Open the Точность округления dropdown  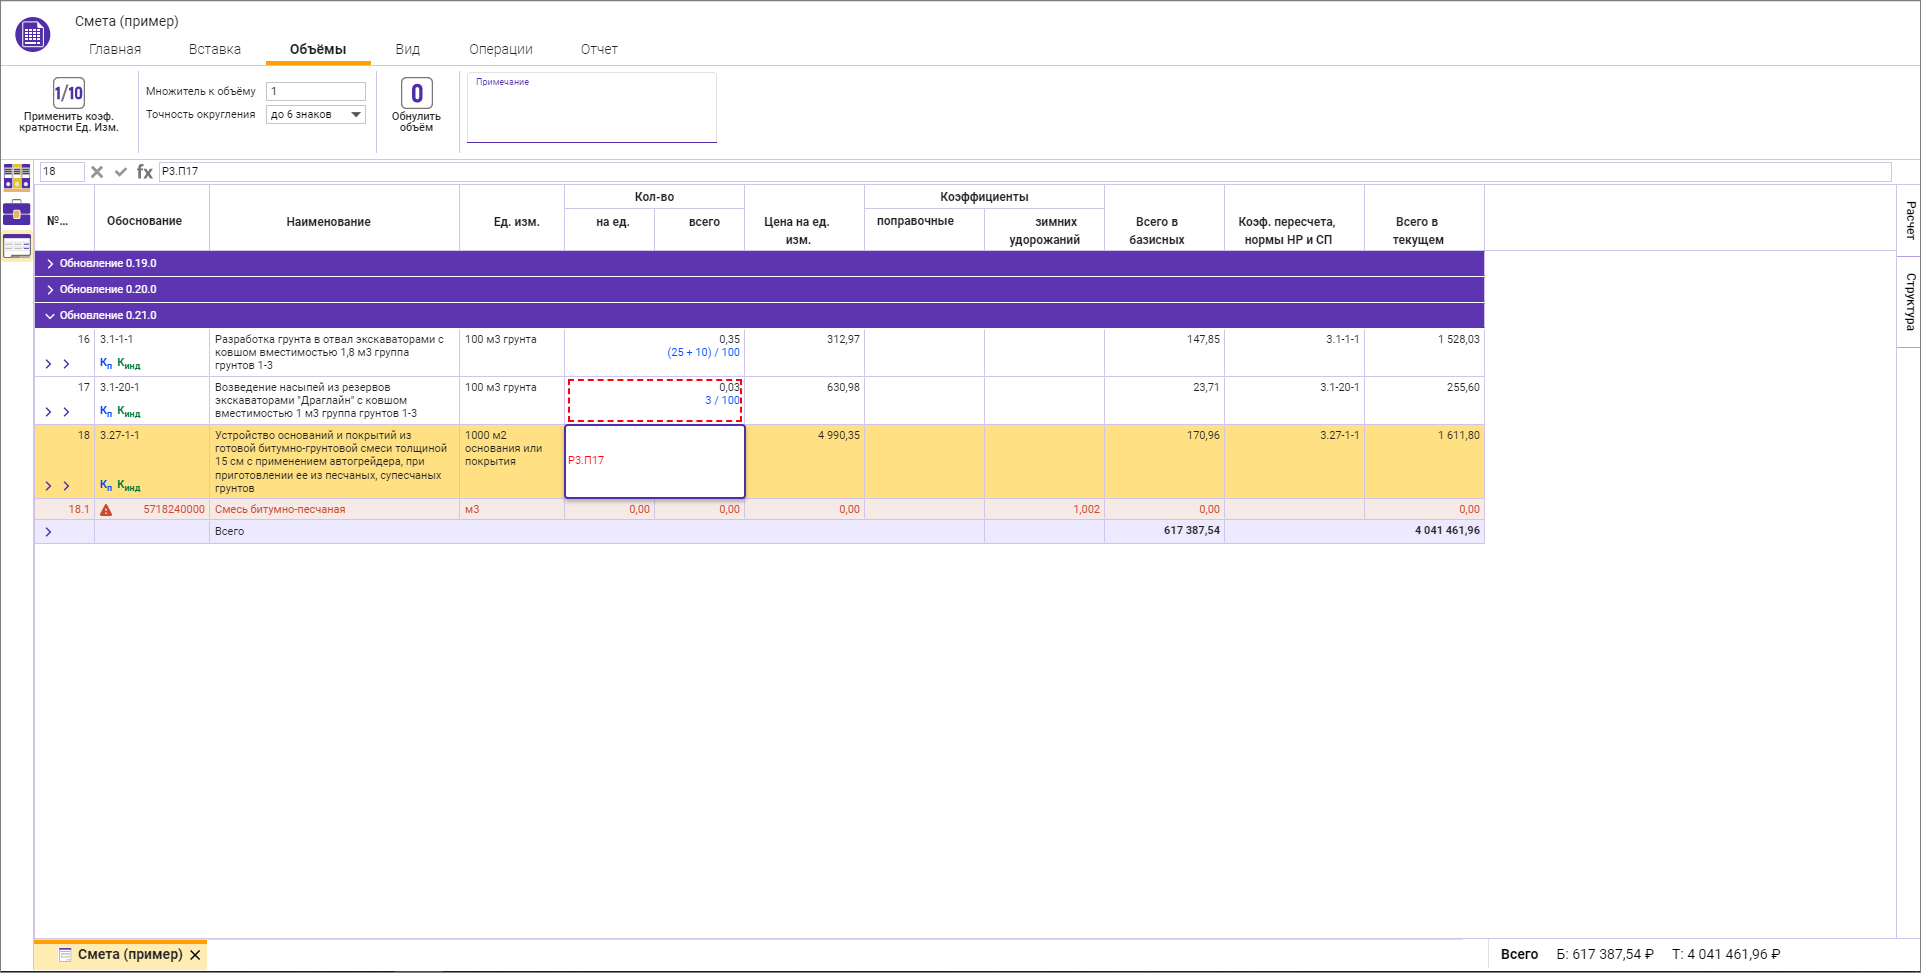(x=316, y=115)
